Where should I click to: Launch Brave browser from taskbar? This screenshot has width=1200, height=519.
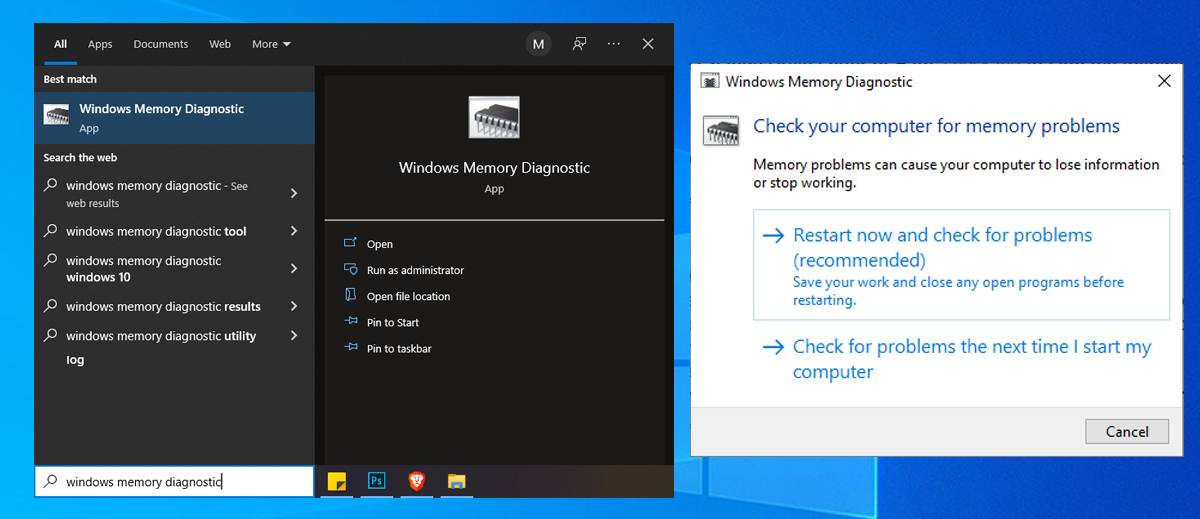point(416,481)
